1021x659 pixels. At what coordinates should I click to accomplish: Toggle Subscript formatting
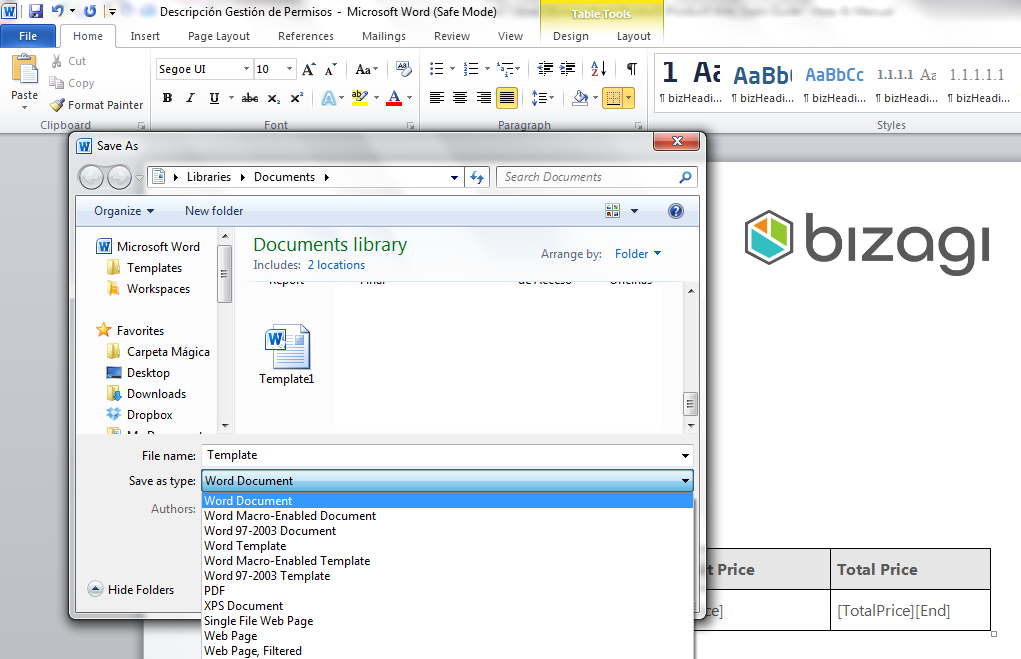click(x=274, y=98)
